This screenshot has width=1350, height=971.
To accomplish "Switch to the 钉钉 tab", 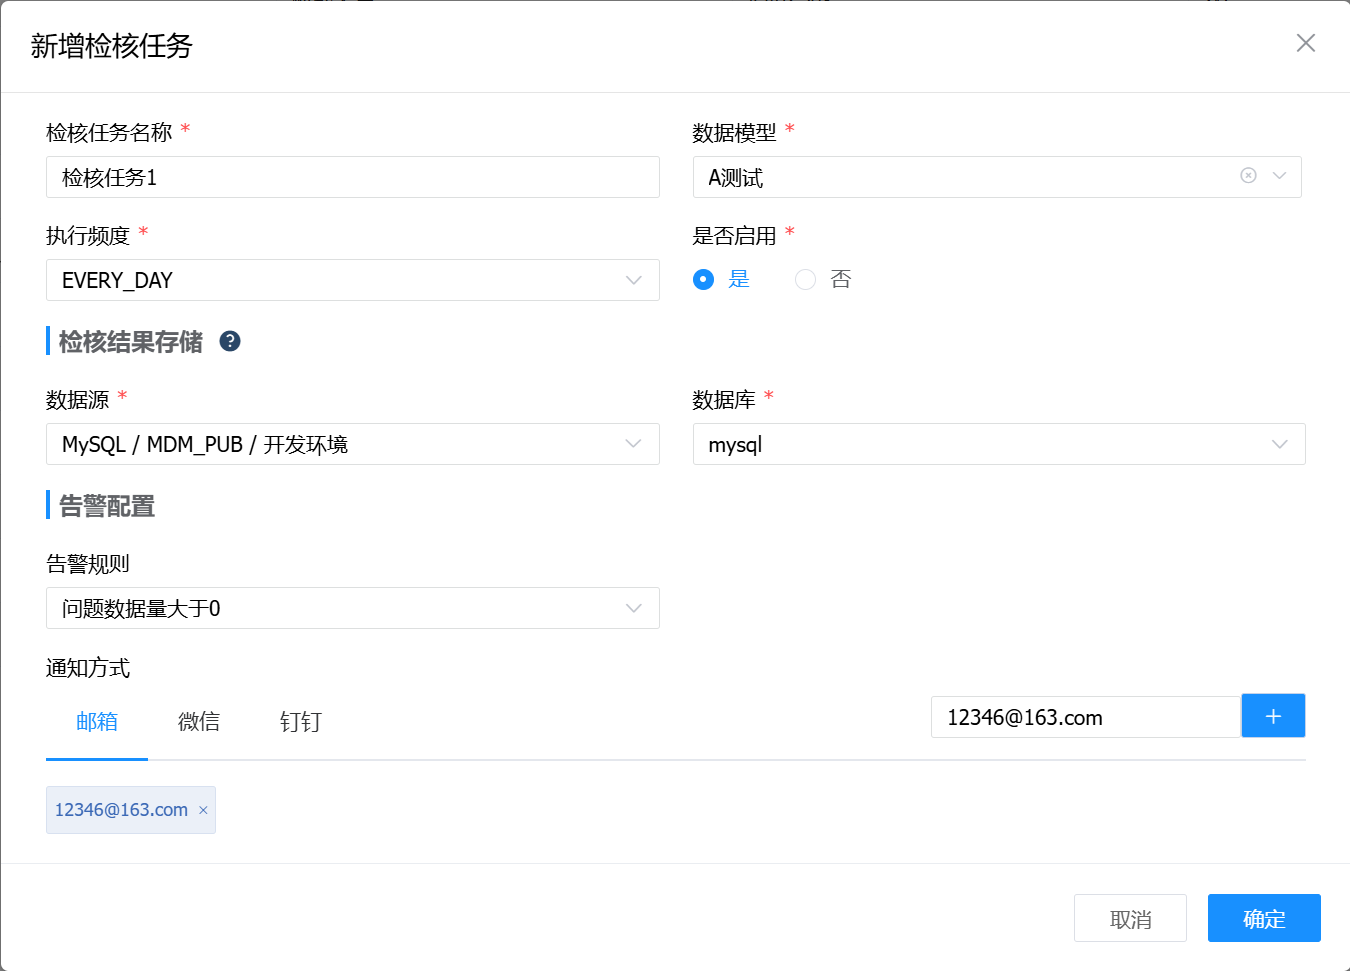I will [x=300, y=722].
